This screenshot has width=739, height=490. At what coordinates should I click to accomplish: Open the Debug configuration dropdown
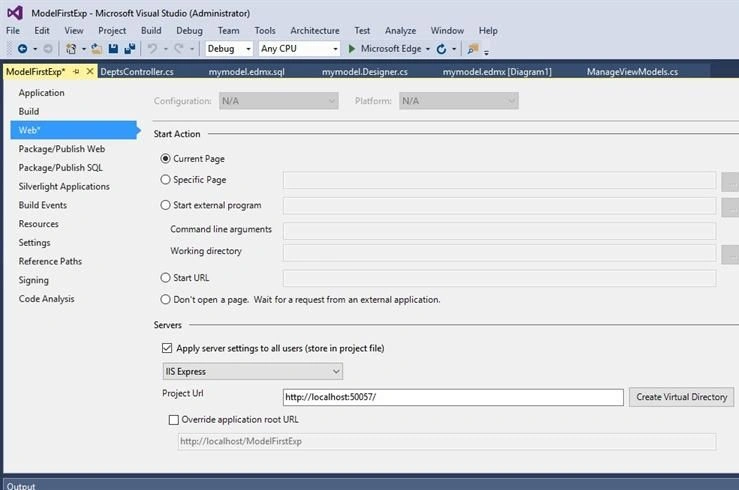[x=229, y=49]
